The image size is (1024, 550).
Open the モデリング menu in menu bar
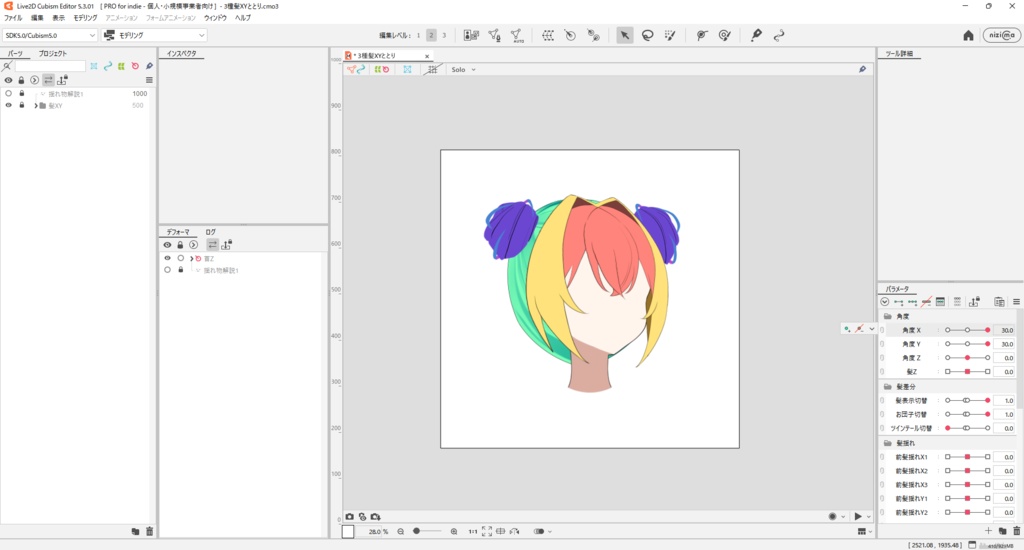pyautogui.click(x=85, y=18)
